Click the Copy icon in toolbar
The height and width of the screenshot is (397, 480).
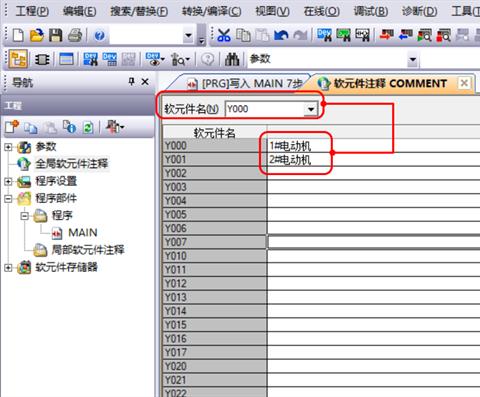point(243,35)
